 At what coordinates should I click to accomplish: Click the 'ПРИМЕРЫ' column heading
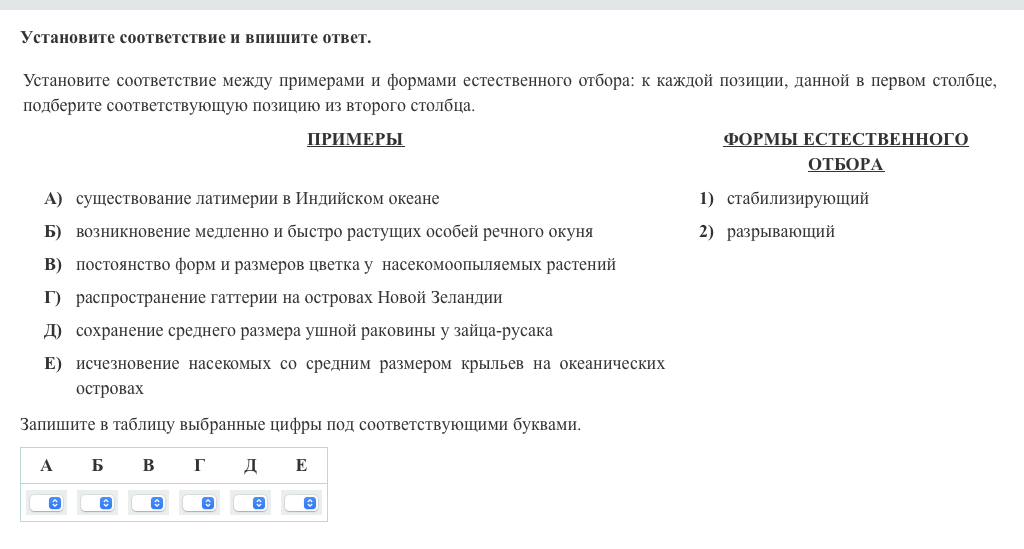(355, 140)
